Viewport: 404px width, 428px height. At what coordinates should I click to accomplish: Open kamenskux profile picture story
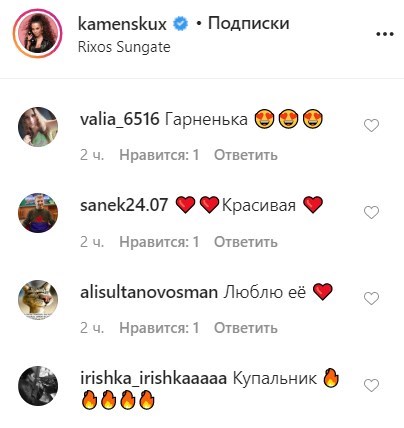pos(37,33)
